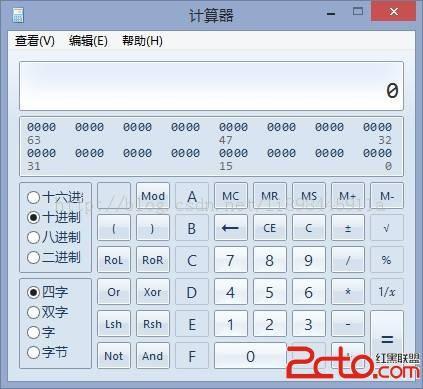Click the MC memory clear button
The image size is (423, 389).
click(x=231, y=196)
